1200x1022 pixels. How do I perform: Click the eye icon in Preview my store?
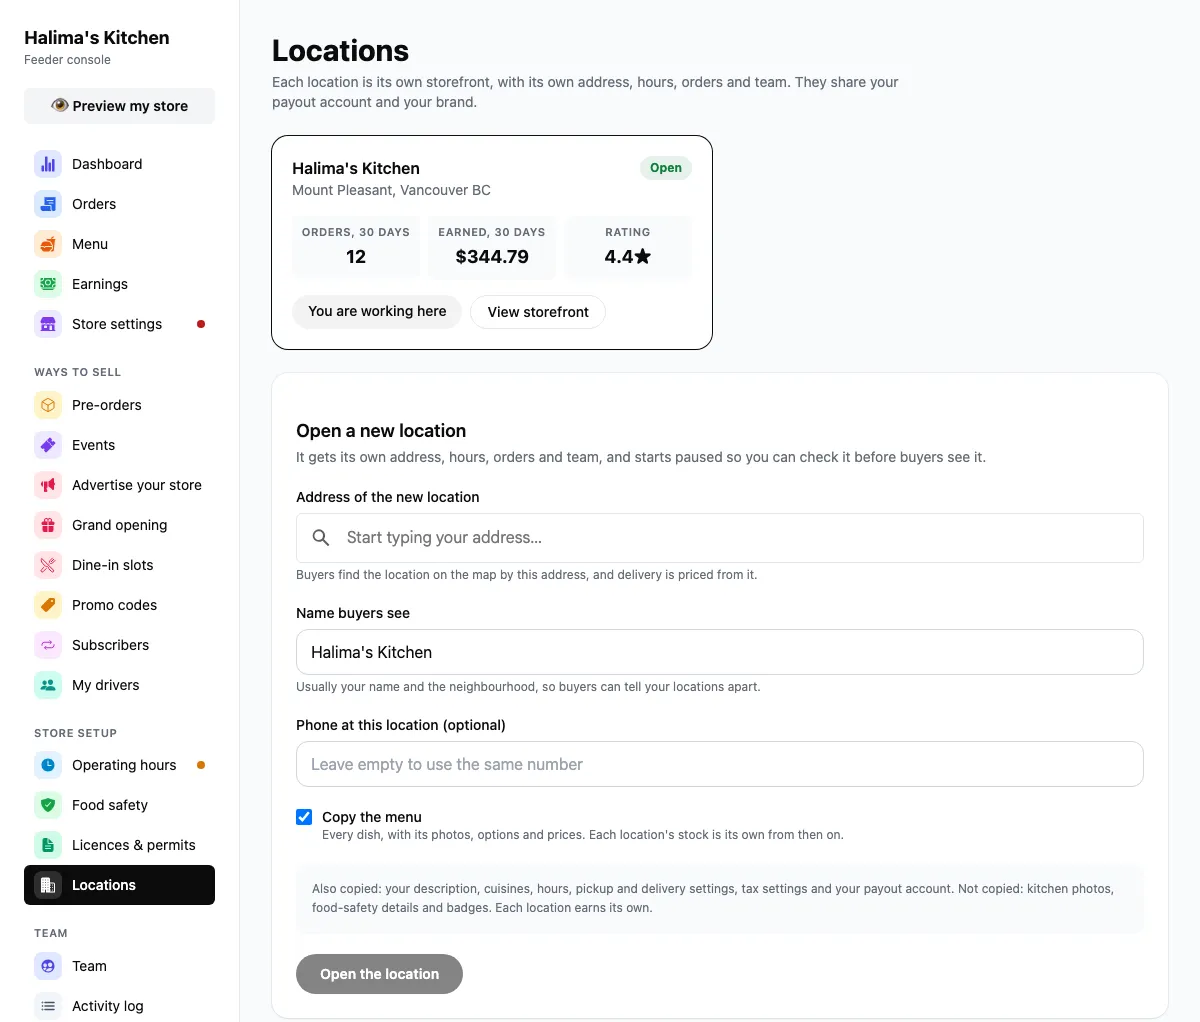pos(60,105)
